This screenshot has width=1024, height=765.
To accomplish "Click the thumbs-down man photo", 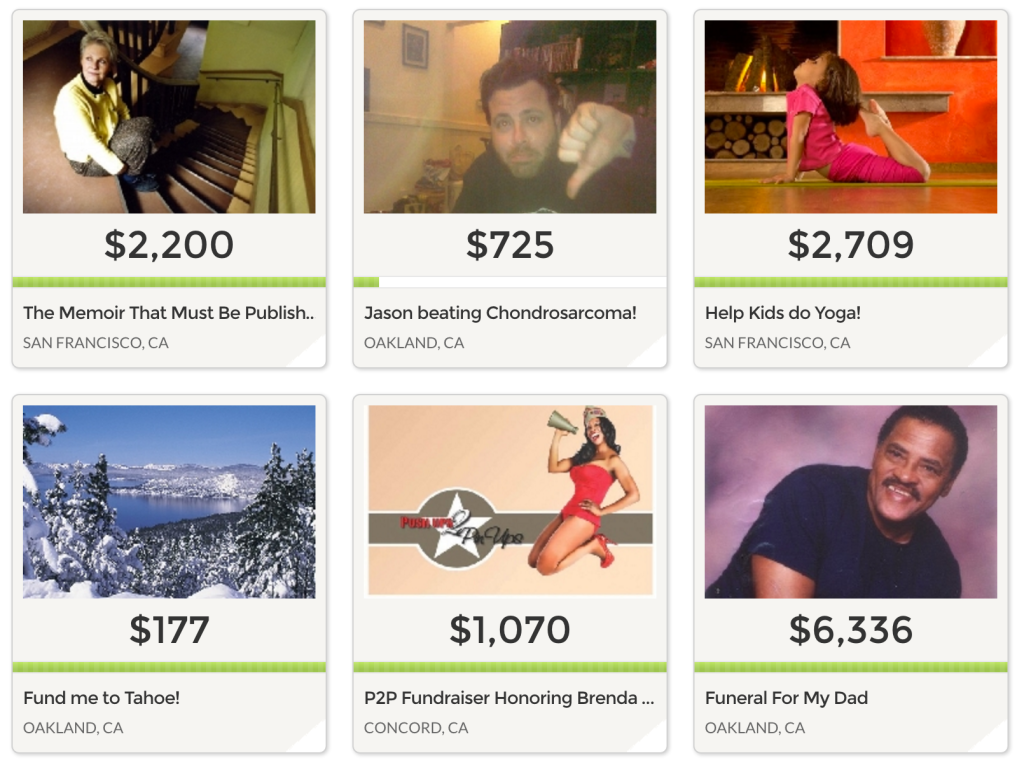I will (510, 116).
